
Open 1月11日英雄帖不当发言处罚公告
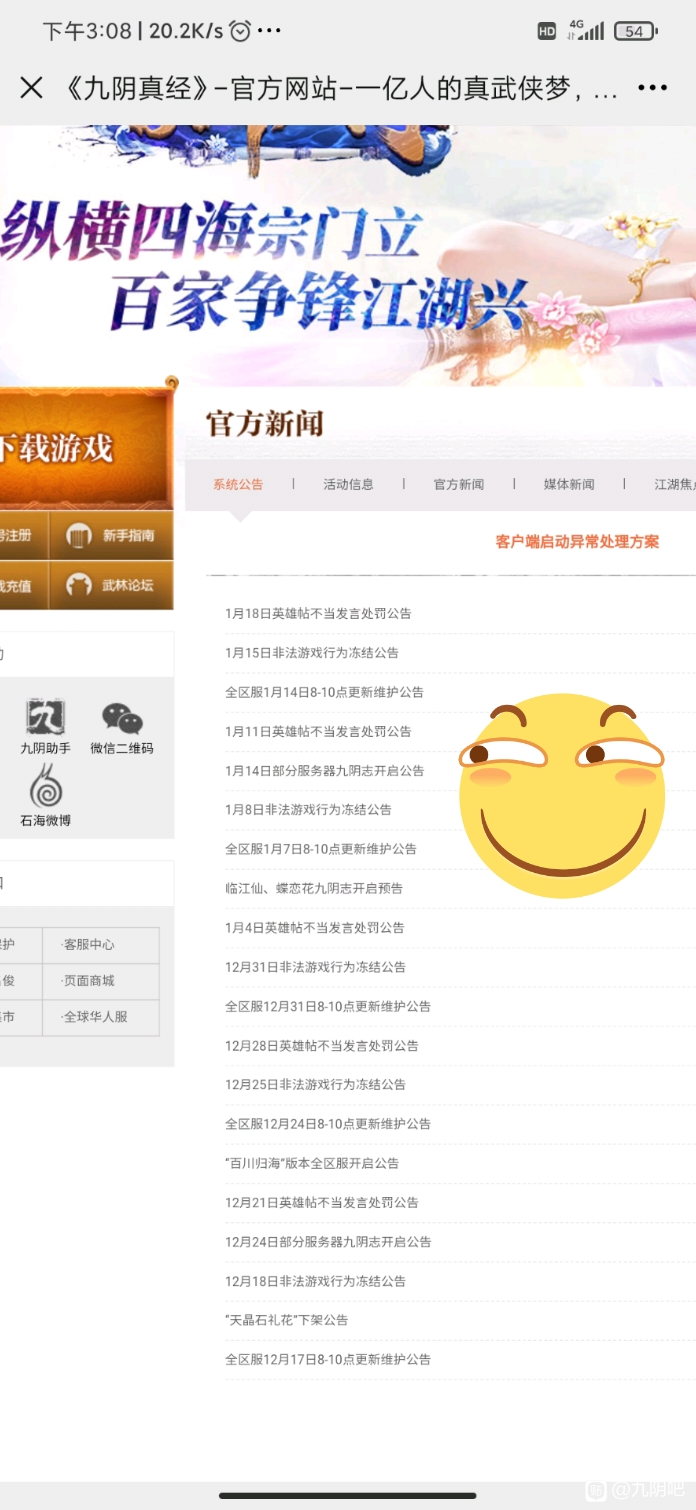click(318, 731)
